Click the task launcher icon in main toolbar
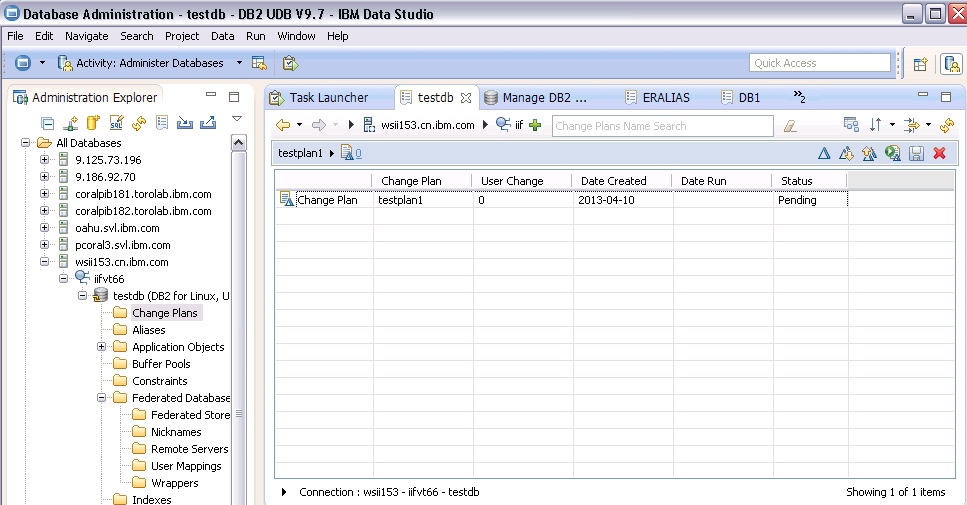The width and height of the screenshot is (967, 505). pyautogui.click(x=290, y=63)
